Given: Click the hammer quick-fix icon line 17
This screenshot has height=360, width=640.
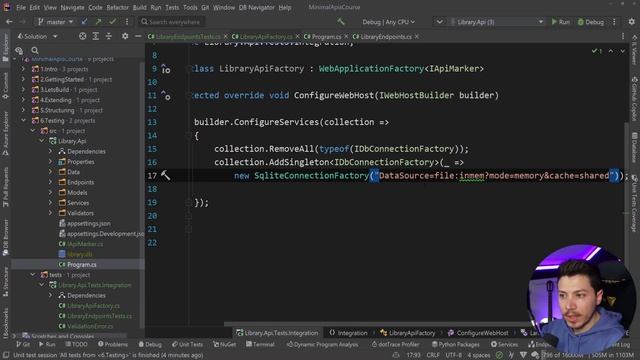Looking at the screenshot, I should pos(165,176).
